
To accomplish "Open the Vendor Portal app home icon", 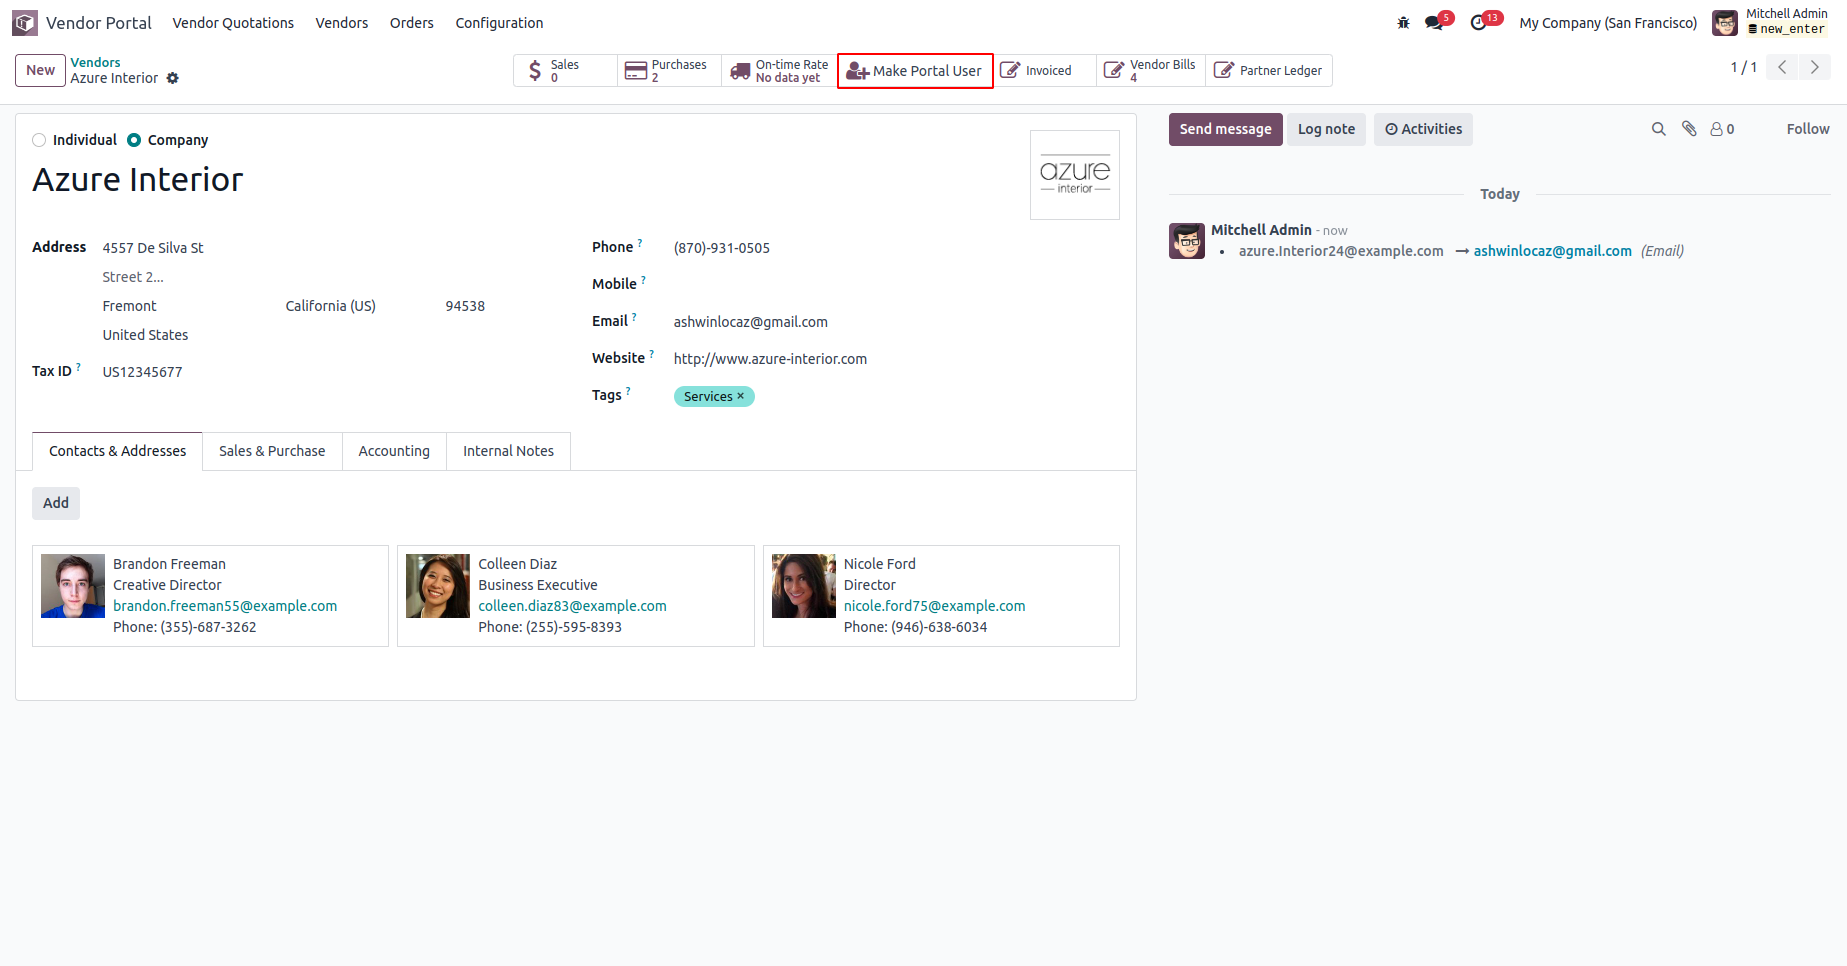I will coord(25,22).
